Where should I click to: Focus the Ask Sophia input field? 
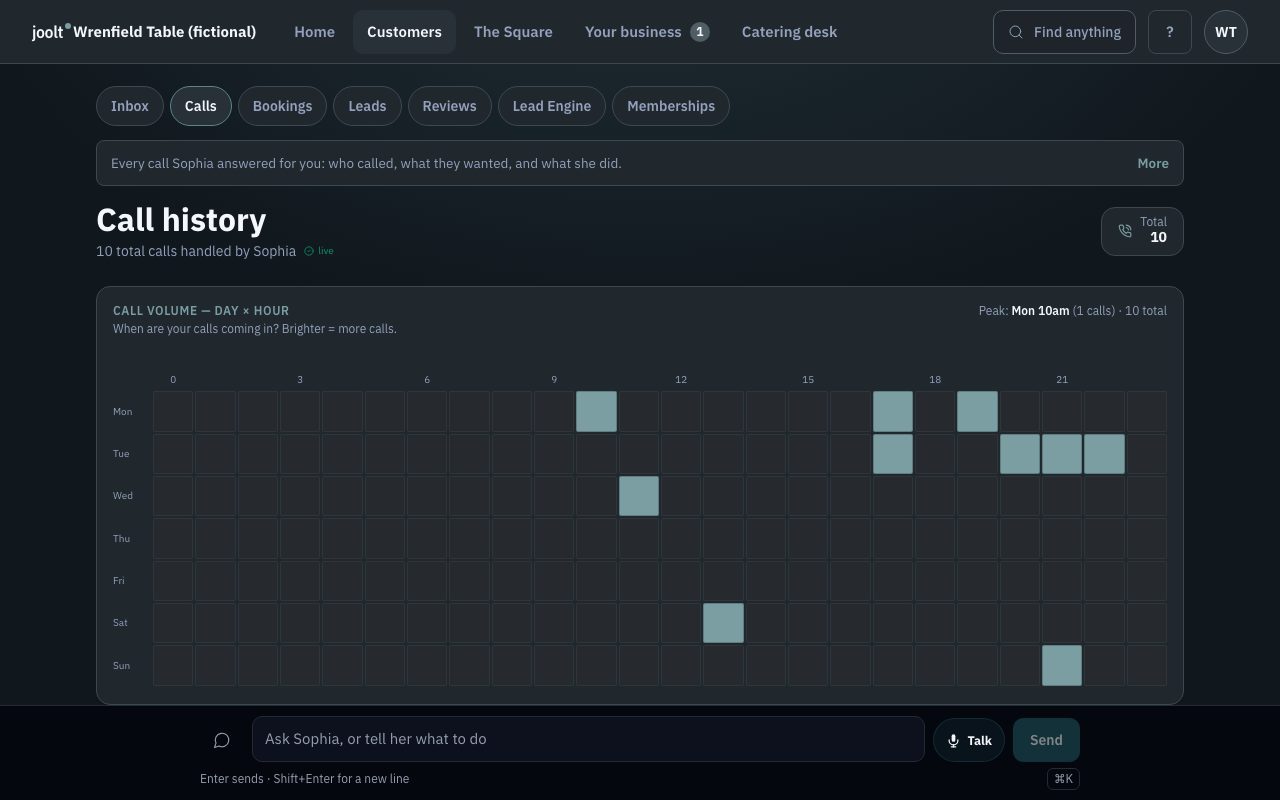pyautogui.click(x=588, y=739)
